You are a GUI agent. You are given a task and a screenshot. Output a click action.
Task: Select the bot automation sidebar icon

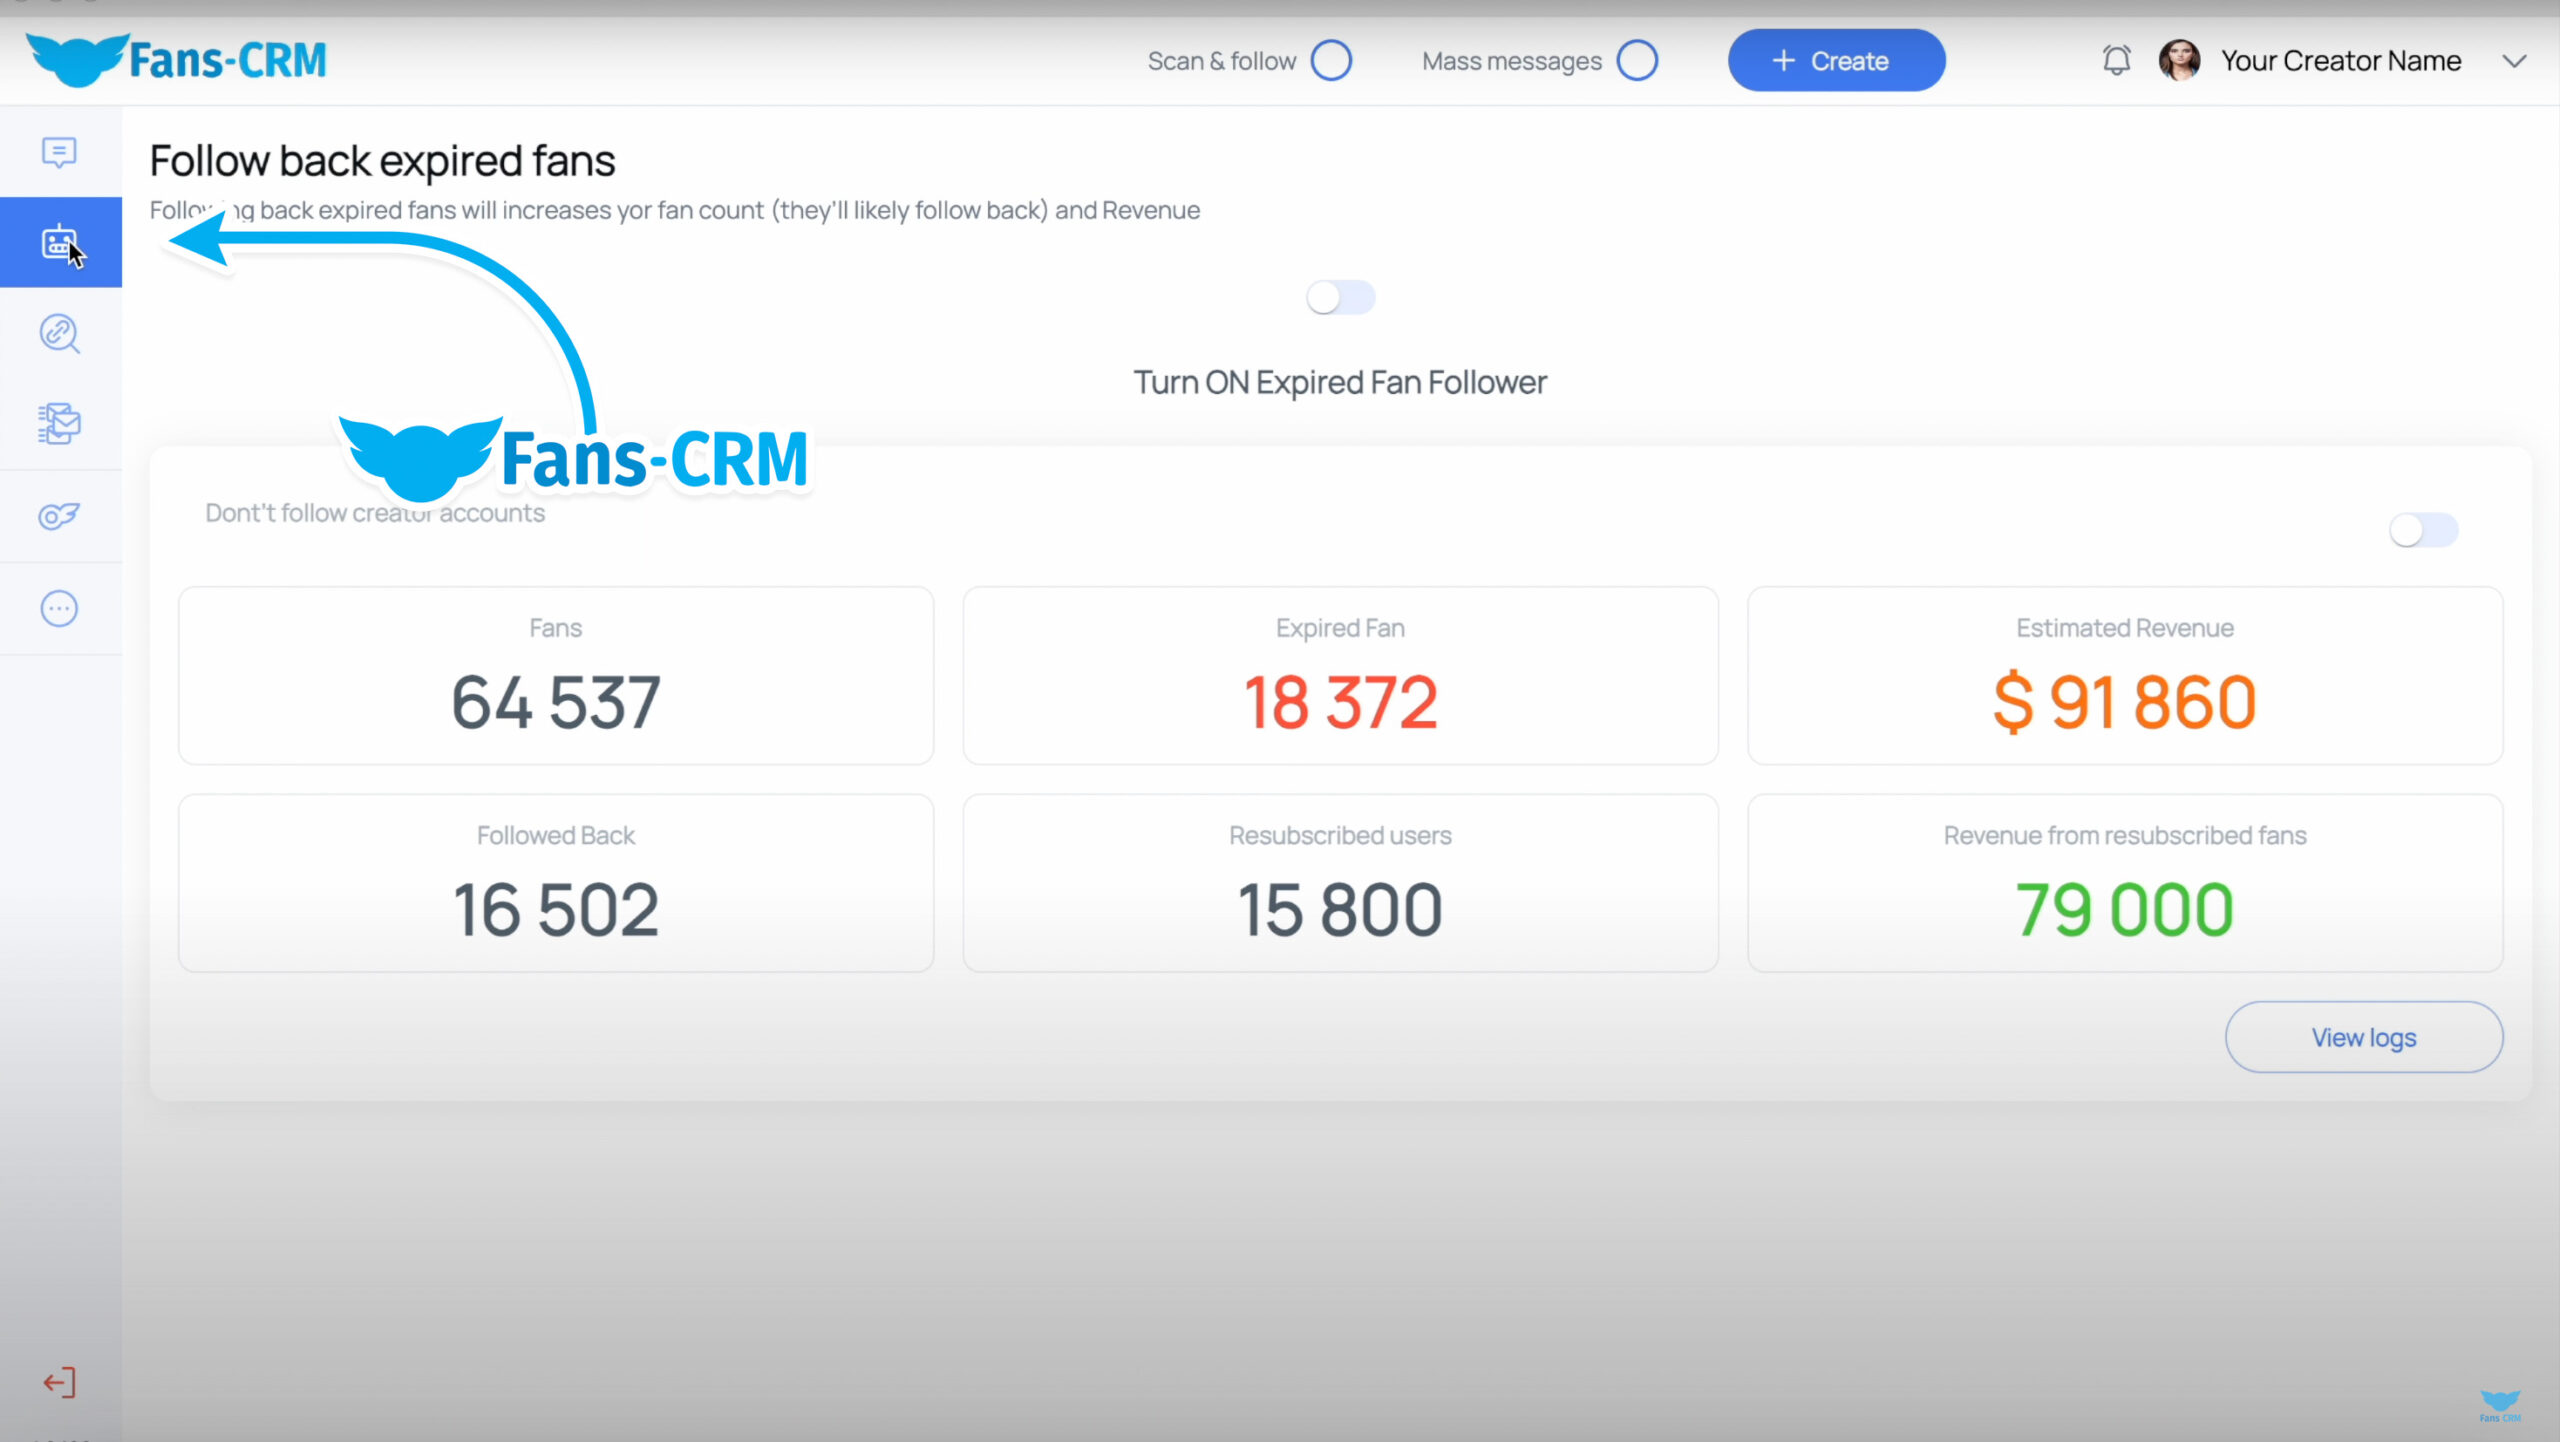pos(59,243)
